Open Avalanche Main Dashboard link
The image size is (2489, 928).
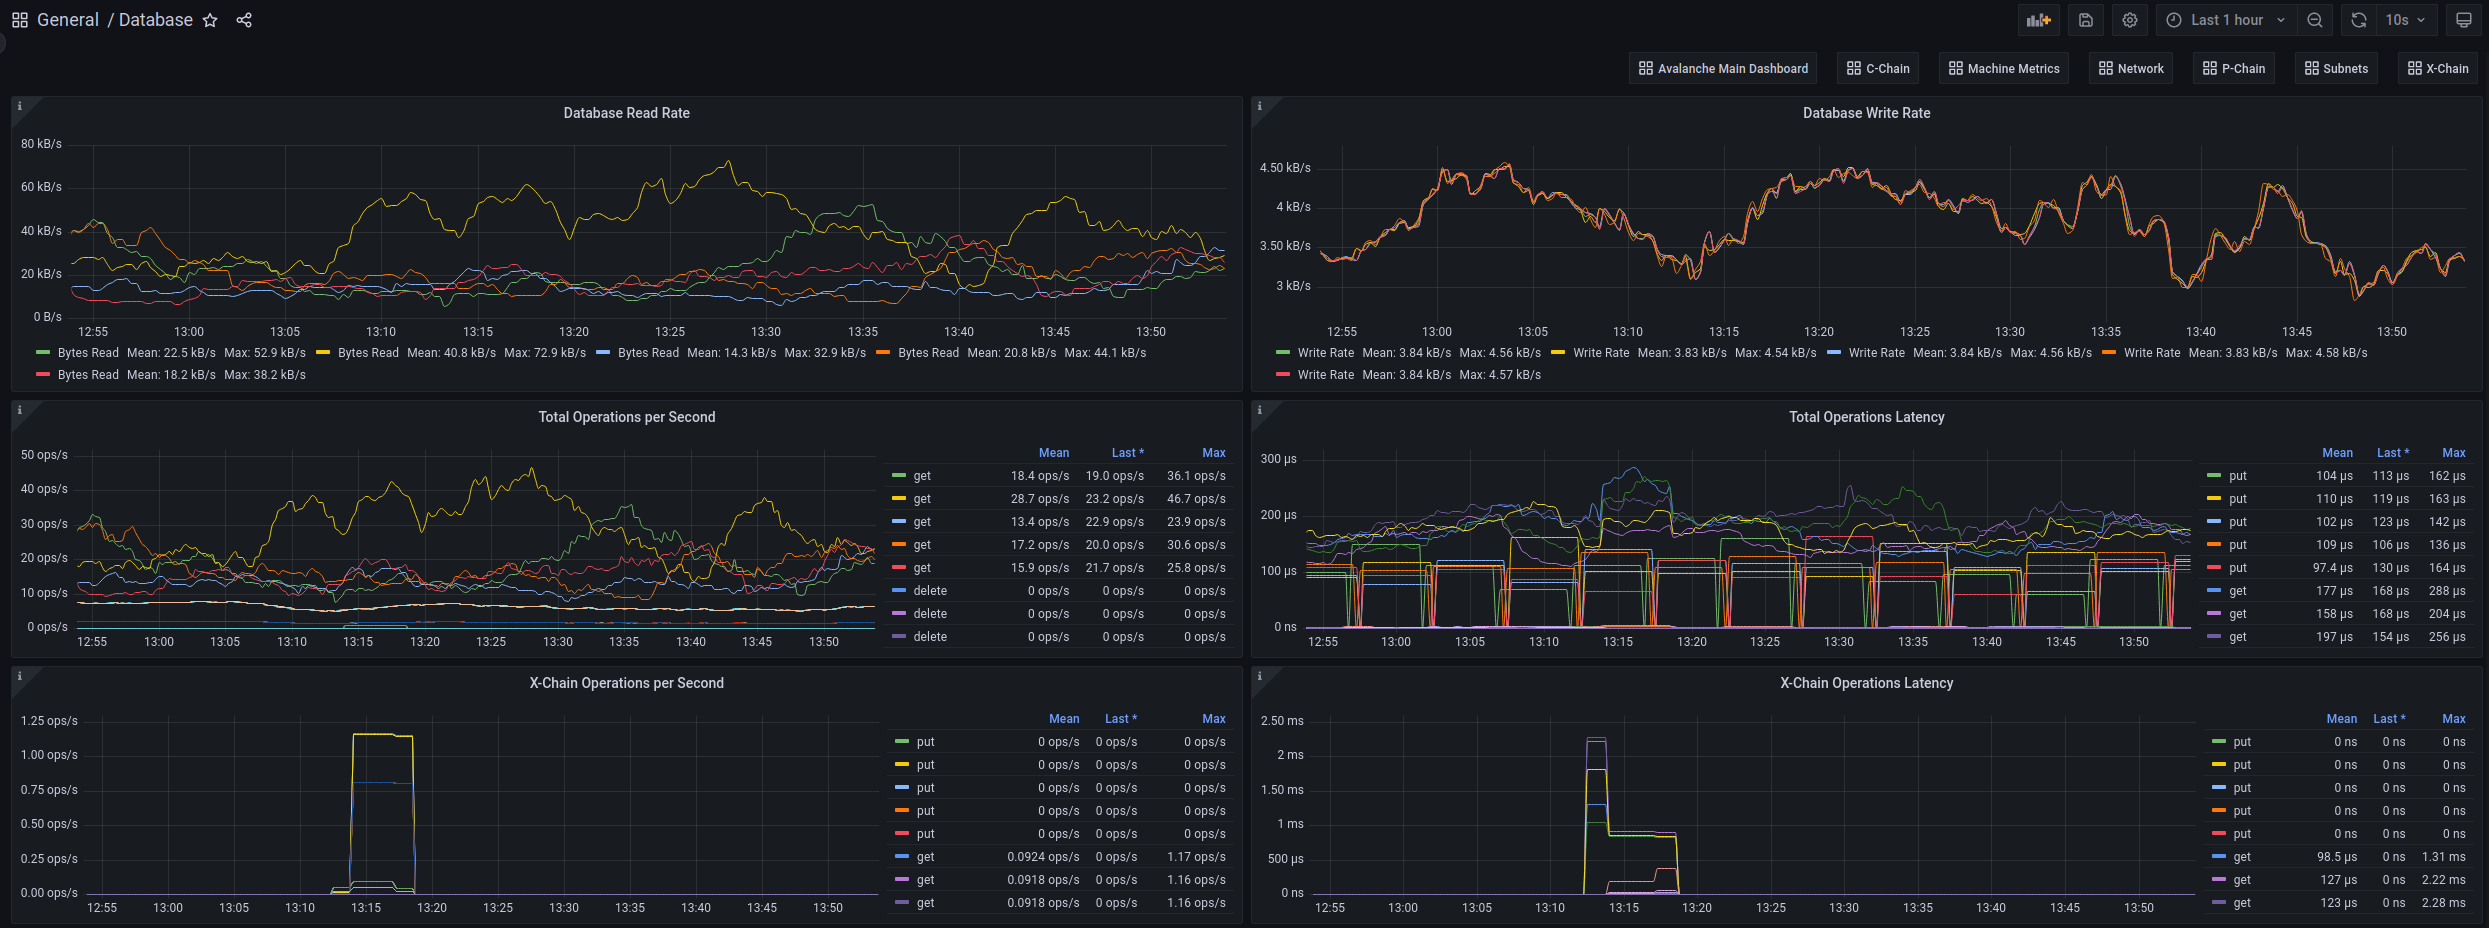point(1723,68)
